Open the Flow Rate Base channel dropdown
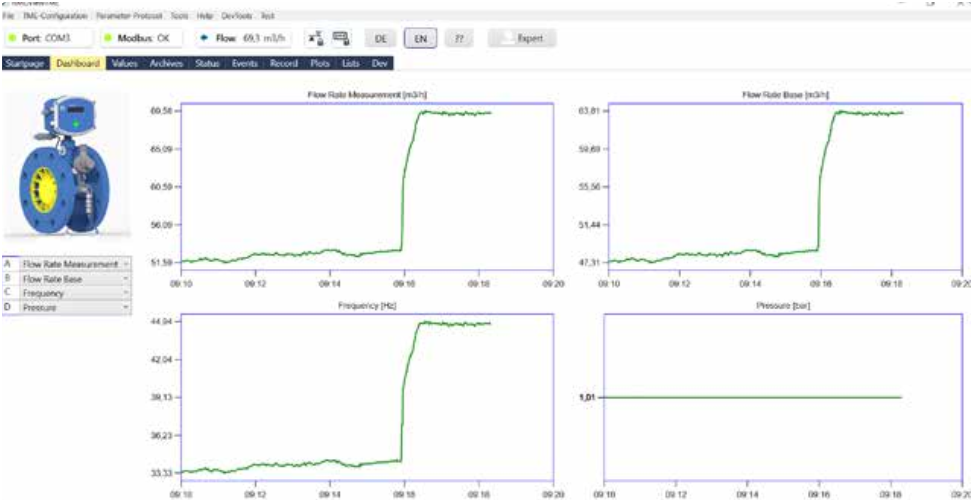The image size is (973, 502). pos(126,279)
